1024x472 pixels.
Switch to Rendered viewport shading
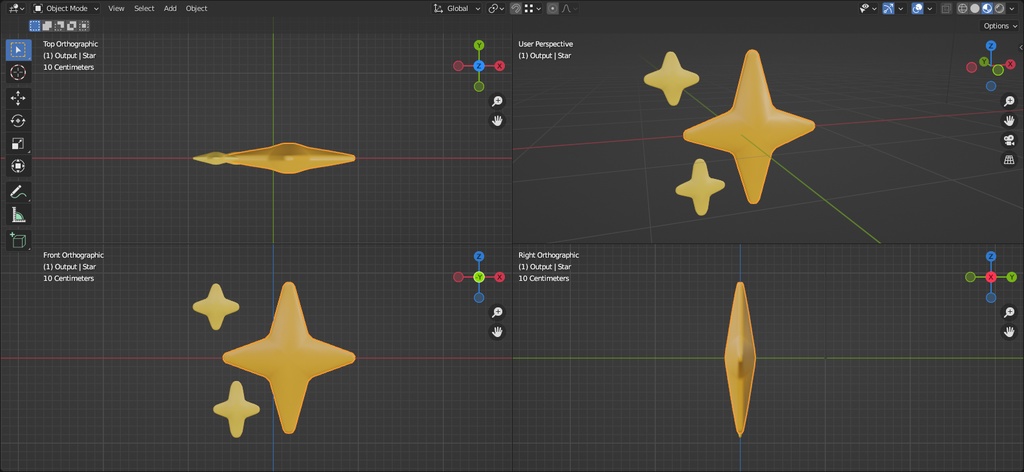click(999, 8)
